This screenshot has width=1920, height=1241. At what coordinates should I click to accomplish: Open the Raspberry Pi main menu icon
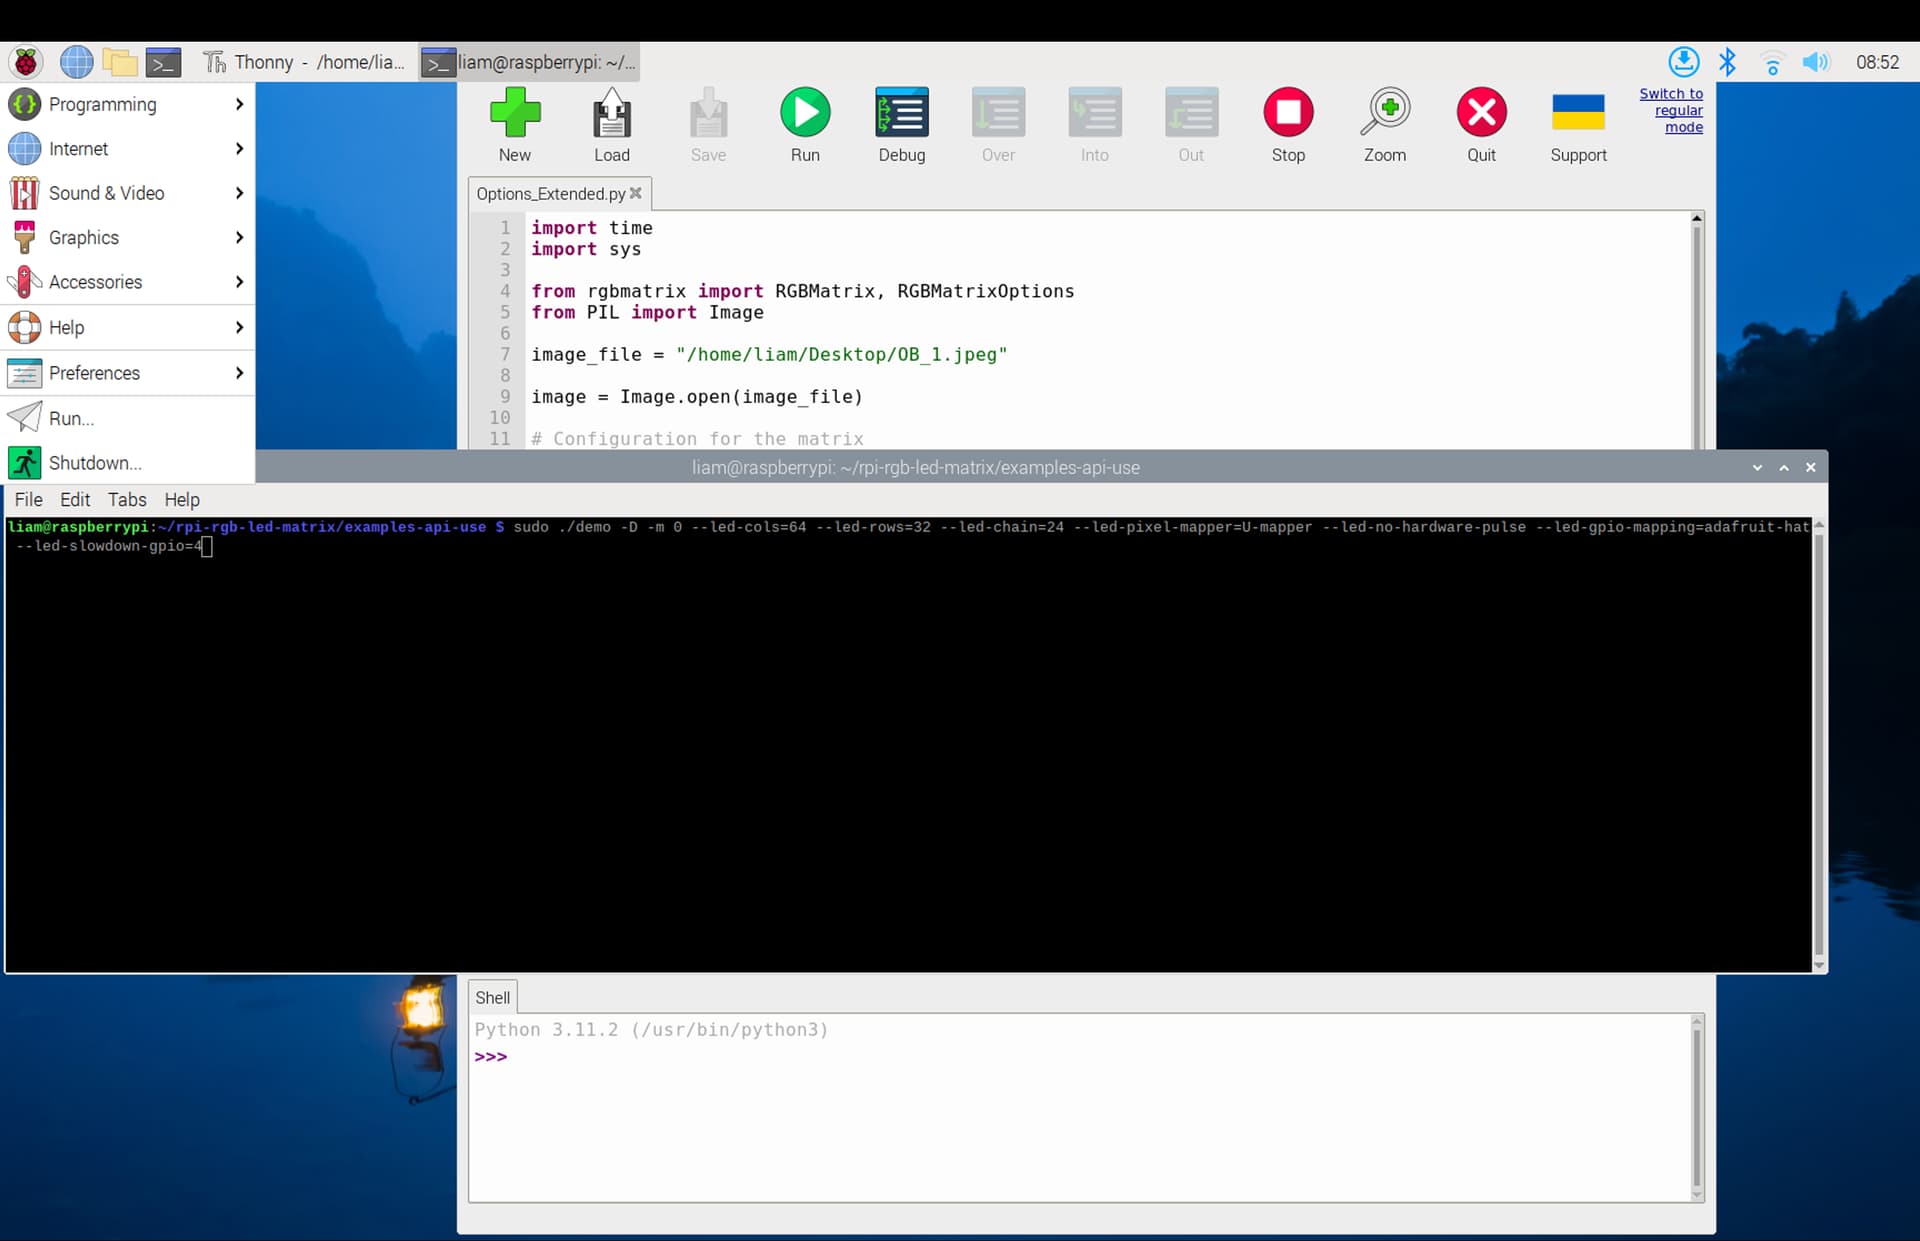click(26, 62)
